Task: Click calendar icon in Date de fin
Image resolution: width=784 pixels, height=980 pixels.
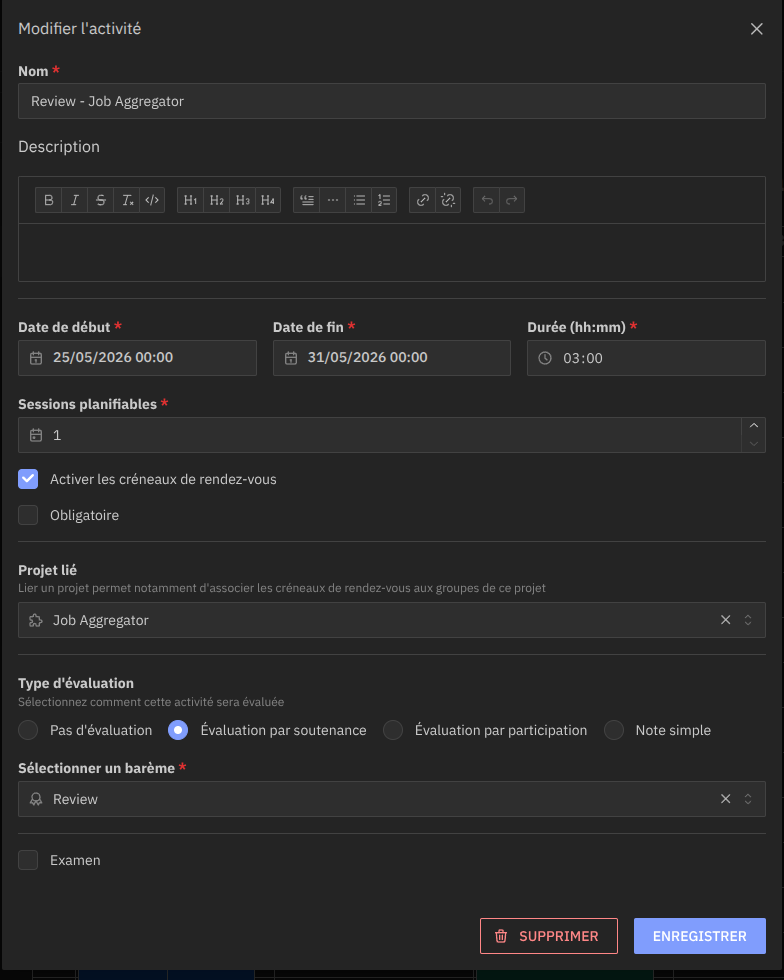Action: (291, 358)
